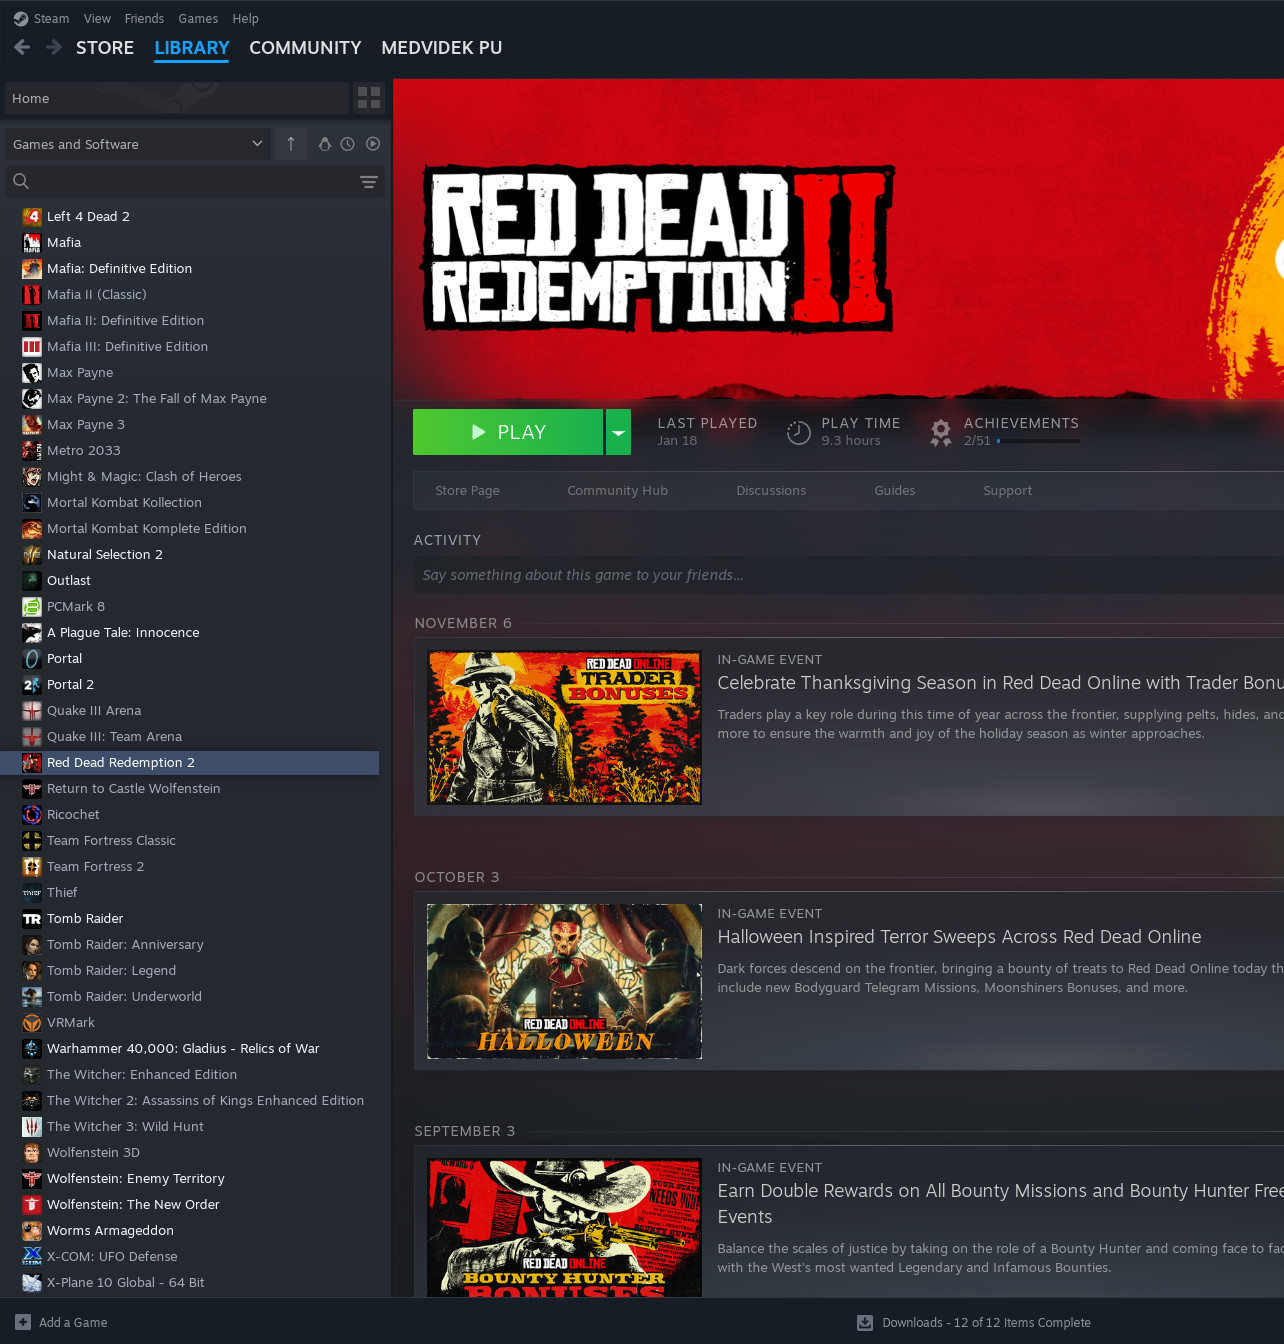Screen dimensions: 1284x1344
Task: Click the play time clock icon
Action: click(x=798, y=432)
